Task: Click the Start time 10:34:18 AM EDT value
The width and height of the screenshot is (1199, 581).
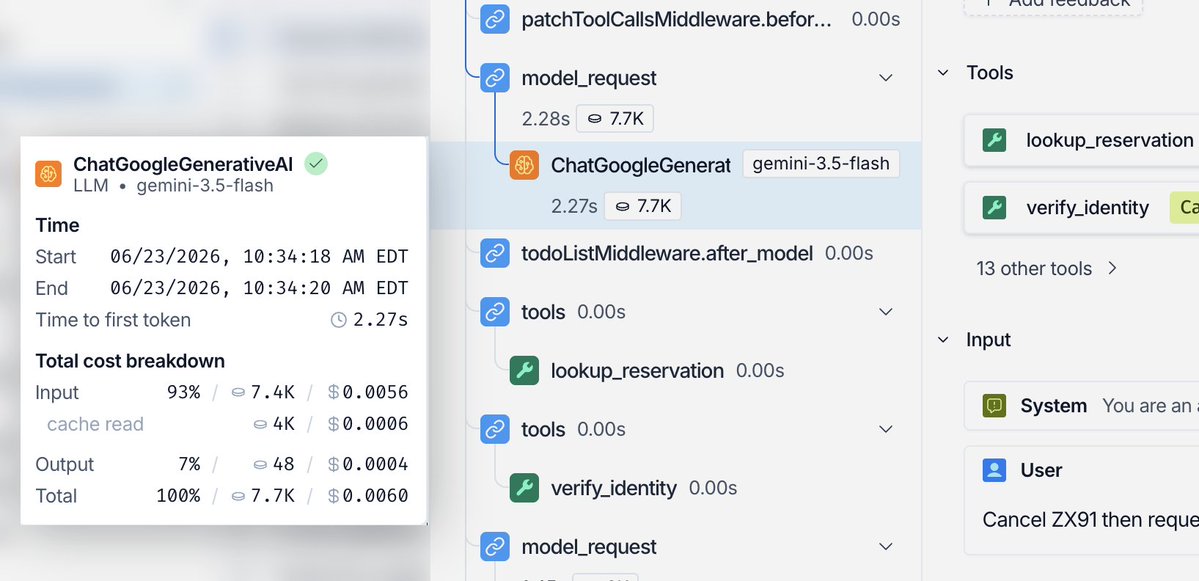Action: 259,257
